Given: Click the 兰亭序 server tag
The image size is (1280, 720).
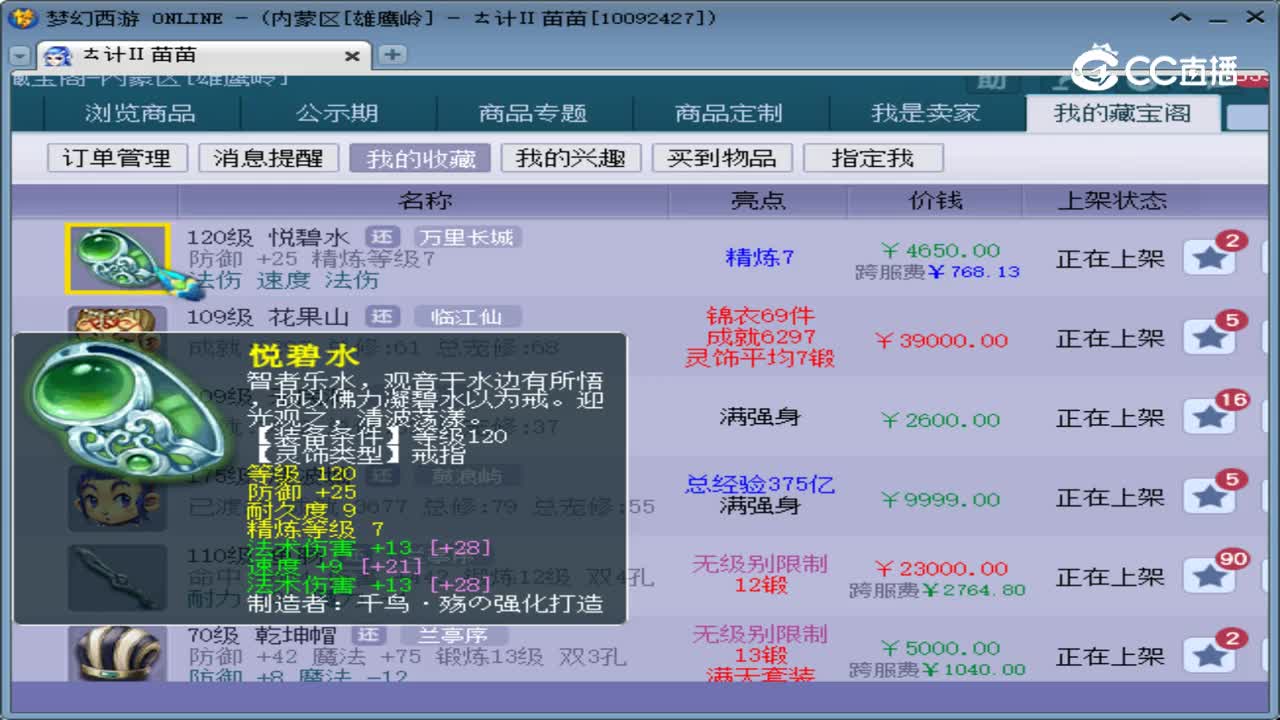Looking at the screenshot, I should click(x=454, y=635).
